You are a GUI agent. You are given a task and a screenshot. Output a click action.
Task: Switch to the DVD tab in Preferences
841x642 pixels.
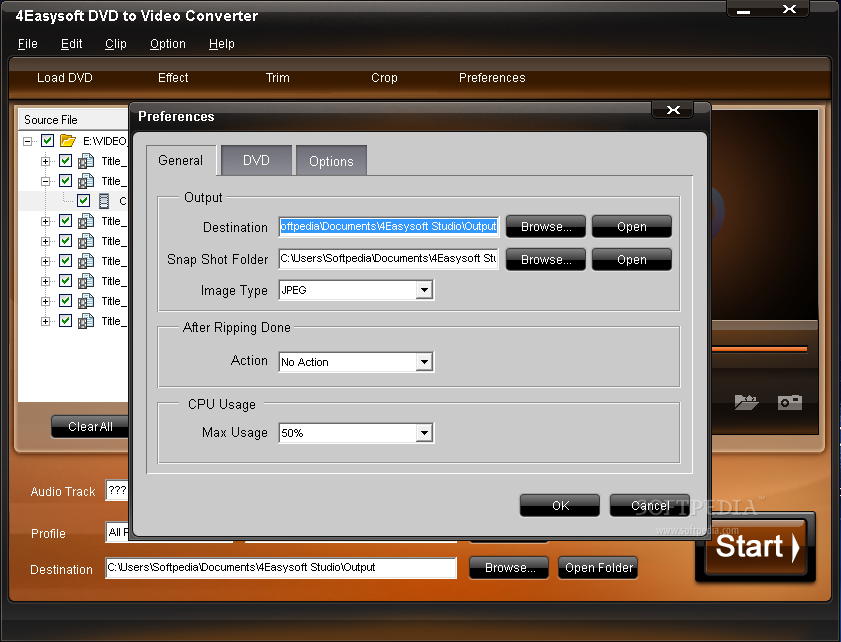pos(256,160)
